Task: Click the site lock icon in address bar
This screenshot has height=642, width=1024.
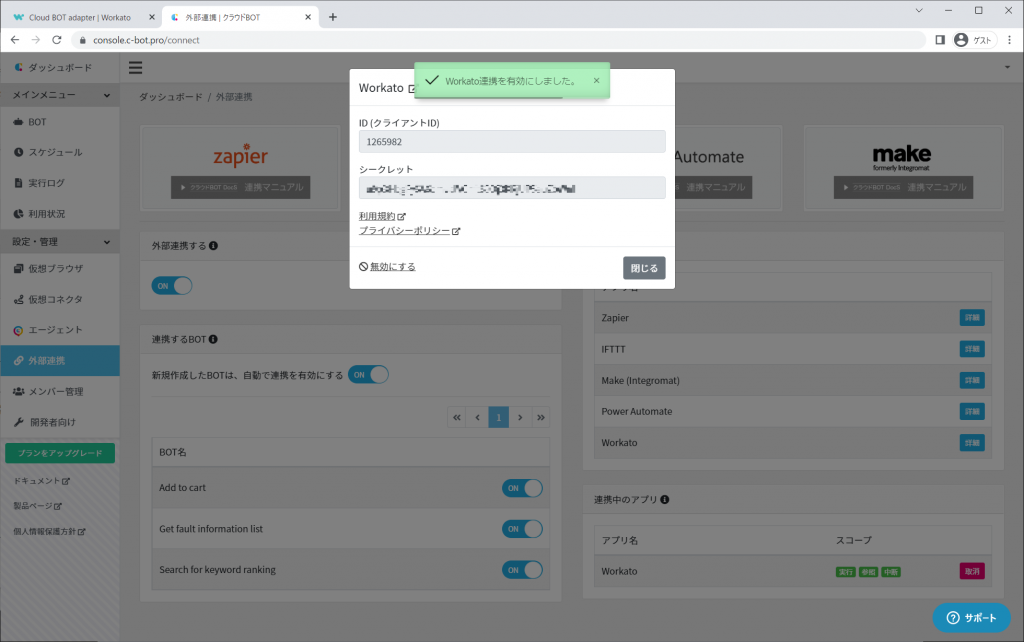Action: [x=82, y=40]
